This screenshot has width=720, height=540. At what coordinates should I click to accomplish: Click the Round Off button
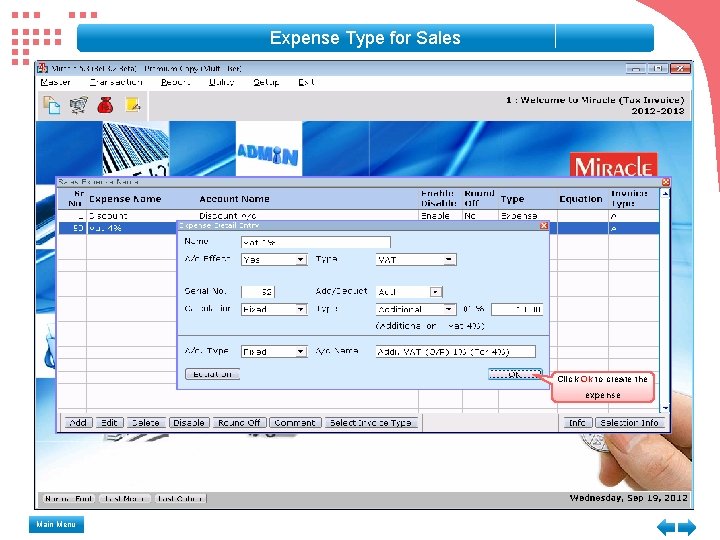click(x=239, y=422)
